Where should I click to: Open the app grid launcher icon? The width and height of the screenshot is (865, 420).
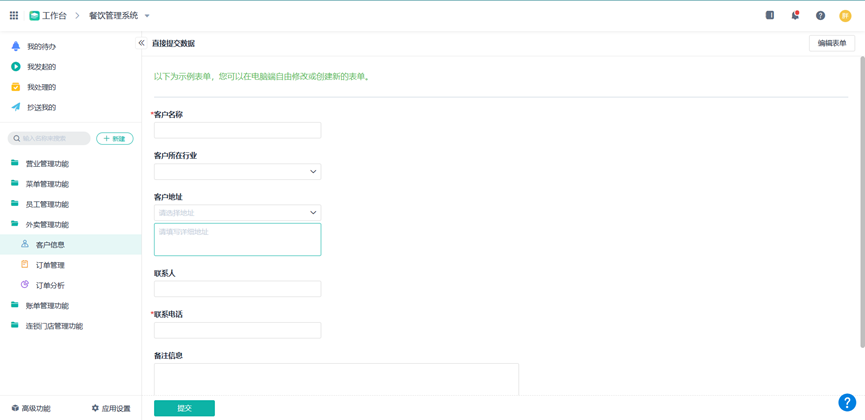14,15
